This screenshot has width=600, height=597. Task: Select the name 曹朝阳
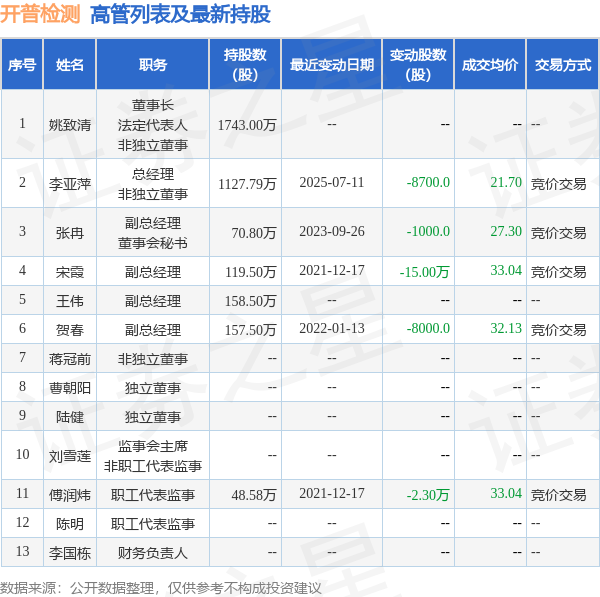(x=70, y=388)
